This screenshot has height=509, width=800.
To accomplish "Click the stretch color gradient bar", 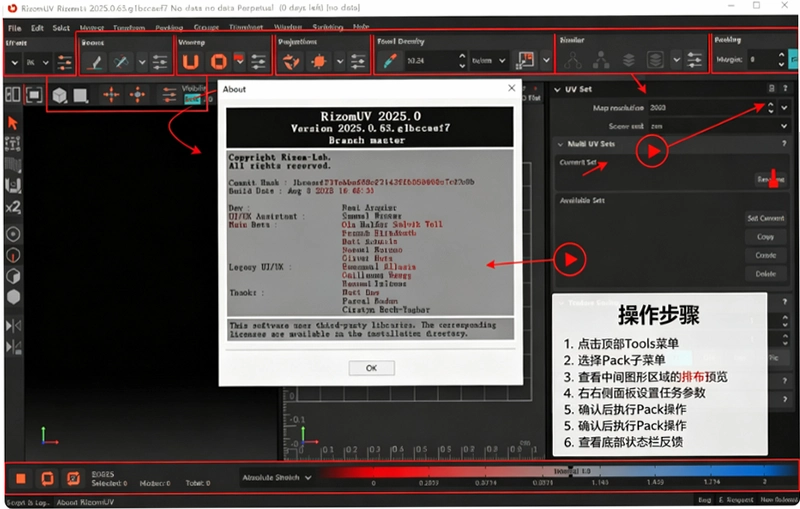I will click(x=556, y=471).
